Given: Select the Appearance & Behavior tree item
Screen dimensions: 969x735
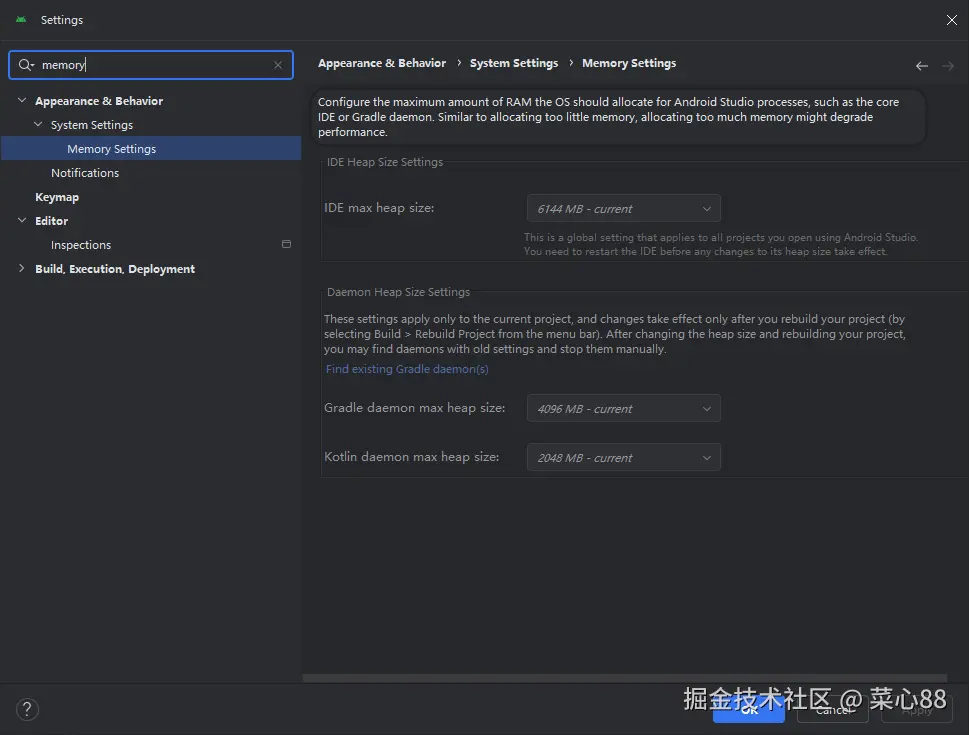Looking at the screenshot, I should [x=99, y=101].
